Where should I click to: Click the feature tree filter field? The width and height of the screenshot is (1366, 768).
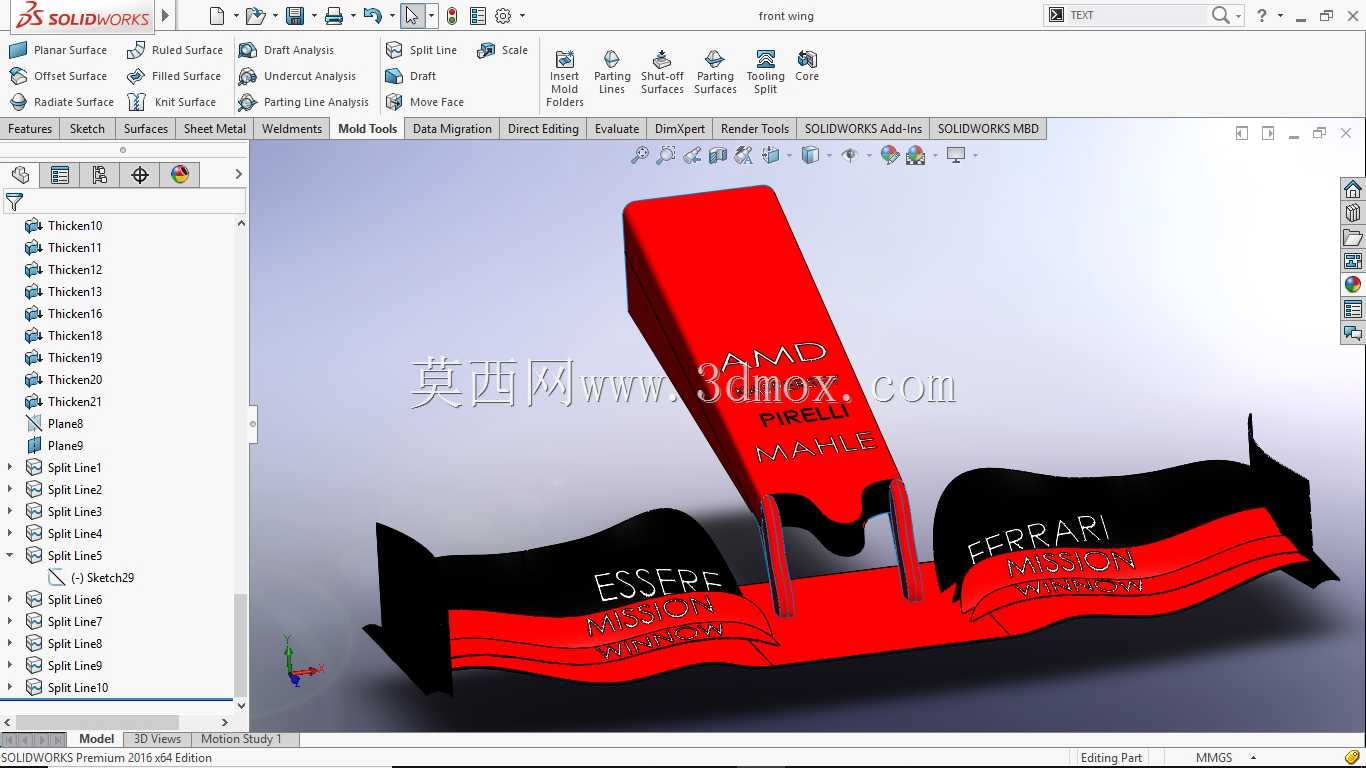point(125,202)
